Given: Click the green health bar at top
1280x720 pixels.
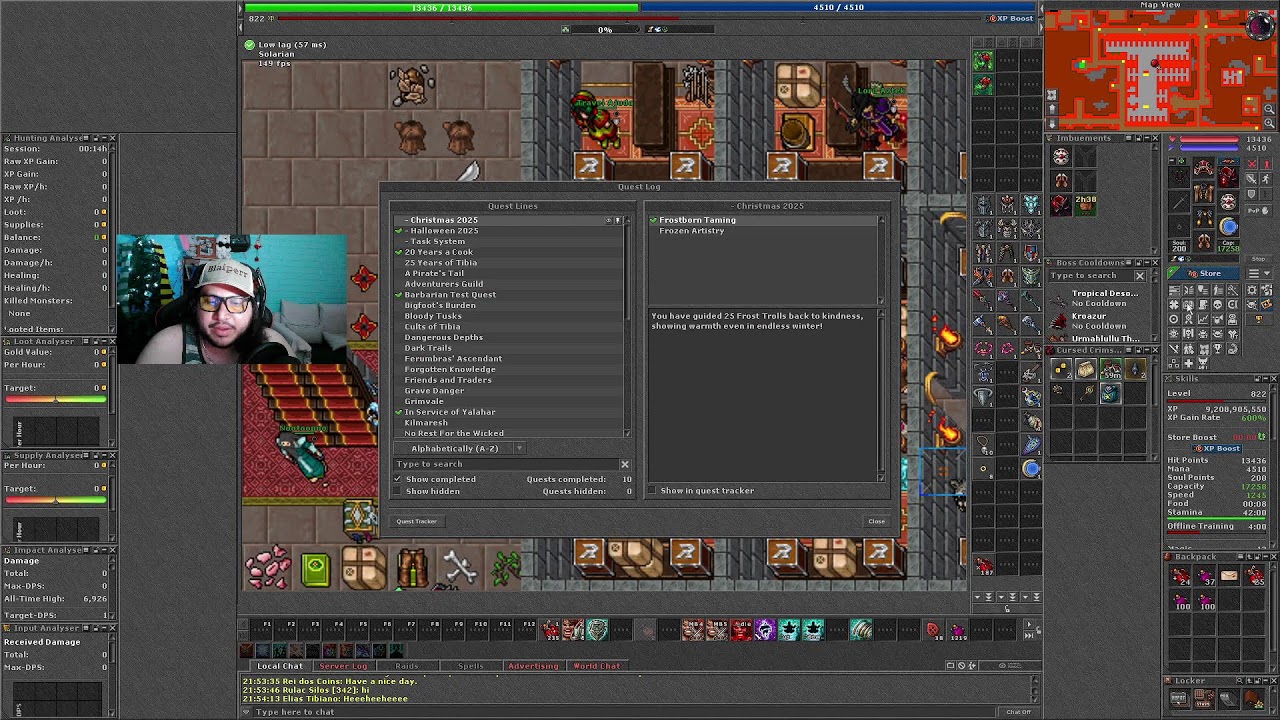Looking at the screenshot, I should [x=441, y=8].
